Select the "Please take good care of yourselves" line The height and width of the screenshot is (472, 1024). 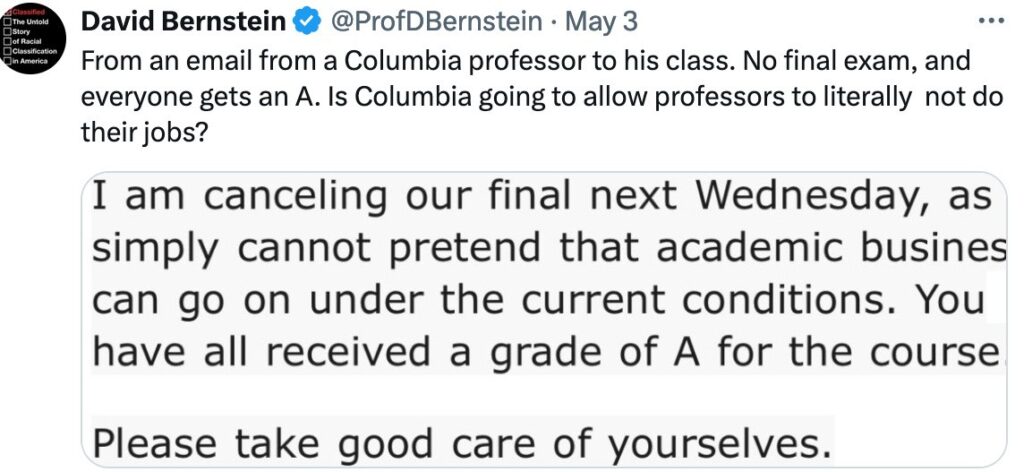461,442
